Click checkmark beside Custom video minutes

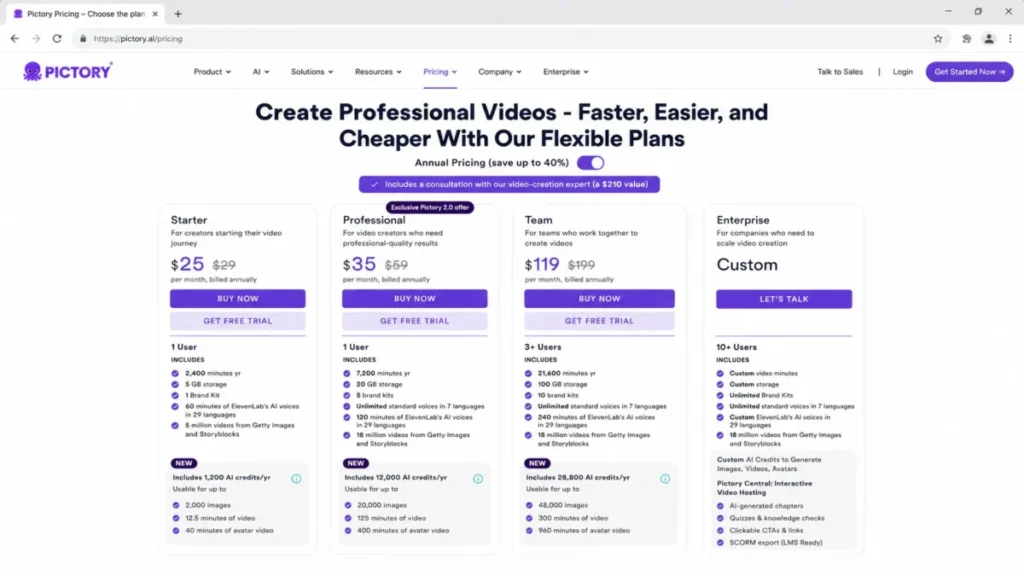(720, 374)
